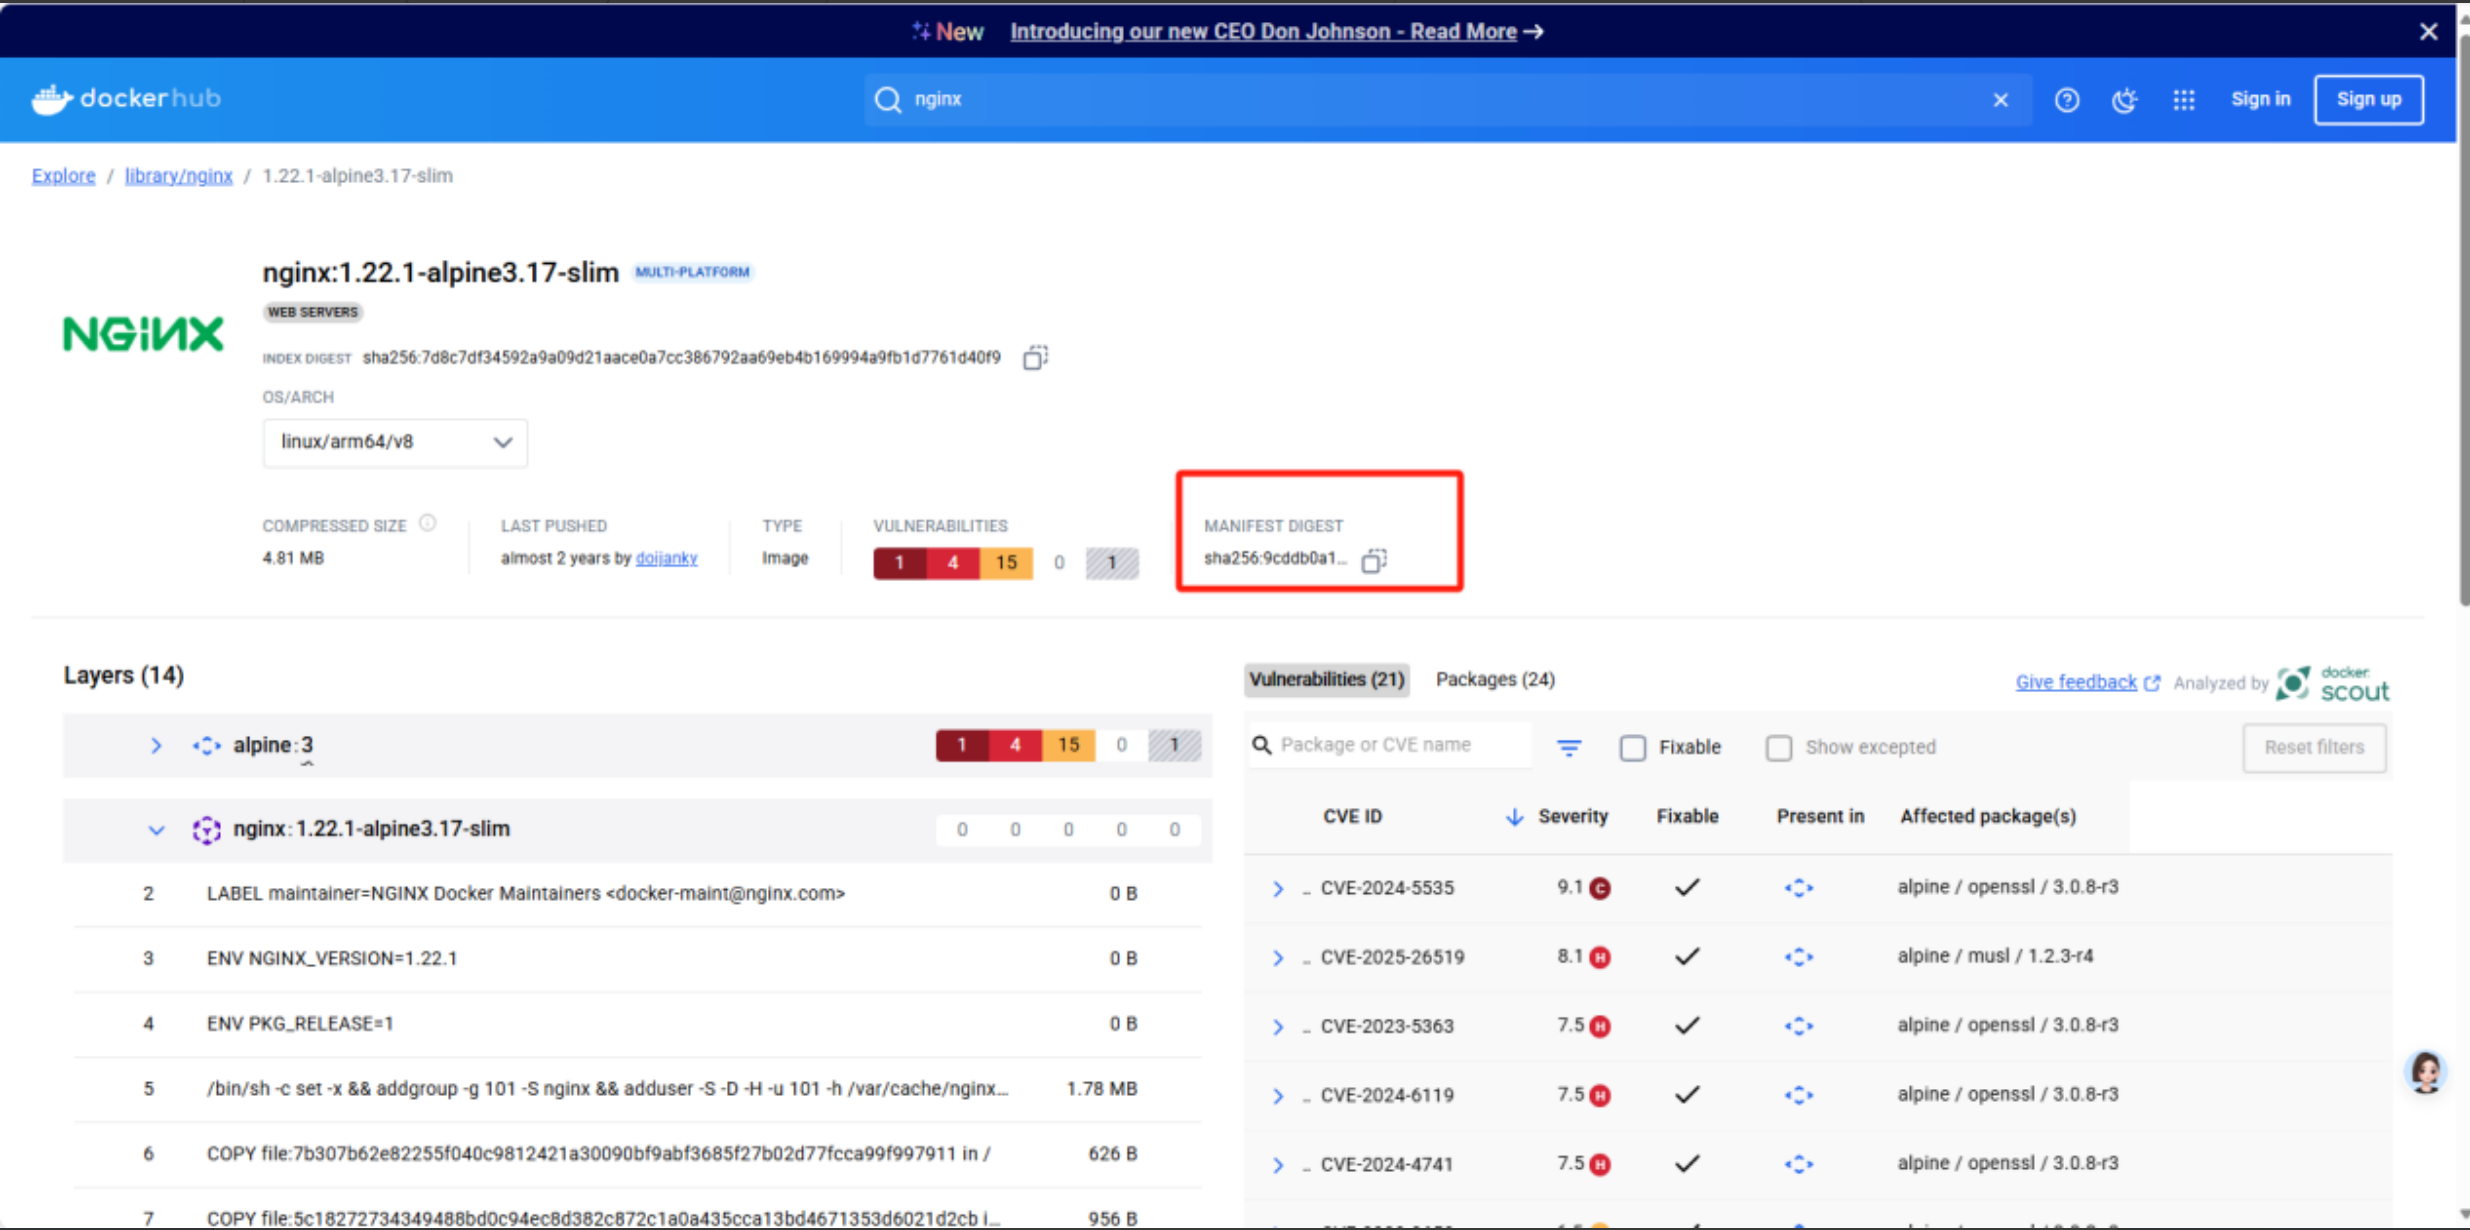Click the Reset filters button
This screenshot has width=2470, height=1230.
[2314, 747]
